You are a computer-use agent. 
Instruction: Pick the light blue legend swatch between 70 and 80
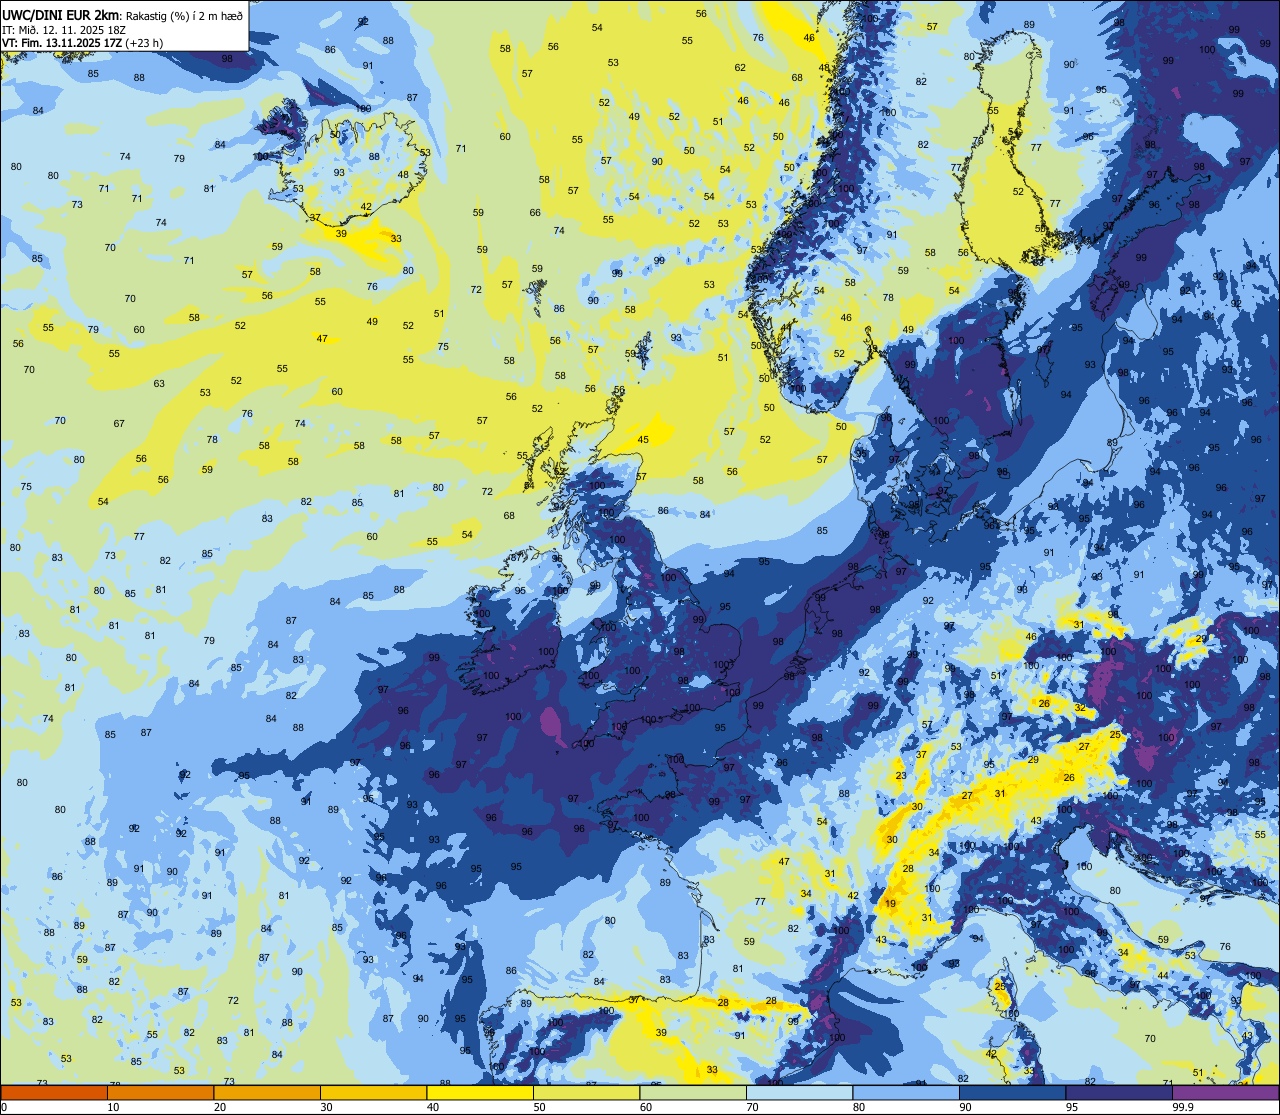coord(799,1092)
